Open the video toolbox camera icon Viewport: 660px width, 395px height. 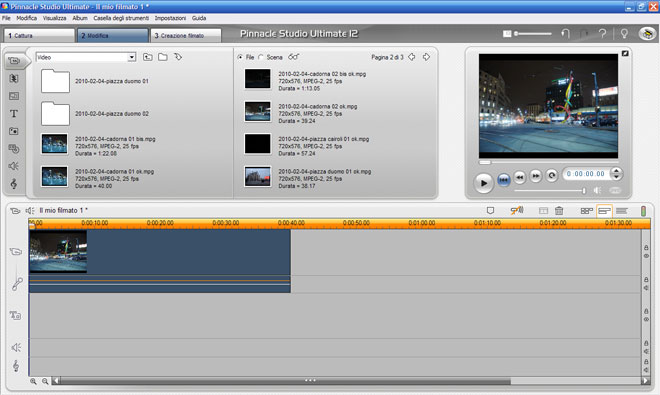point(15,211)
